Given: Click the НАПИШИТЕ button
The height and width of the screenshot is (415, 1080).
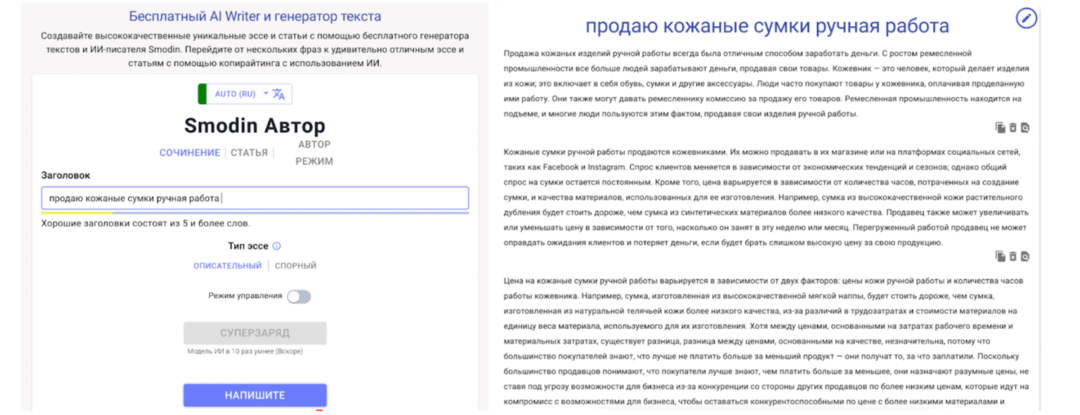Looking at the screenshot, I should coord(255,395).
